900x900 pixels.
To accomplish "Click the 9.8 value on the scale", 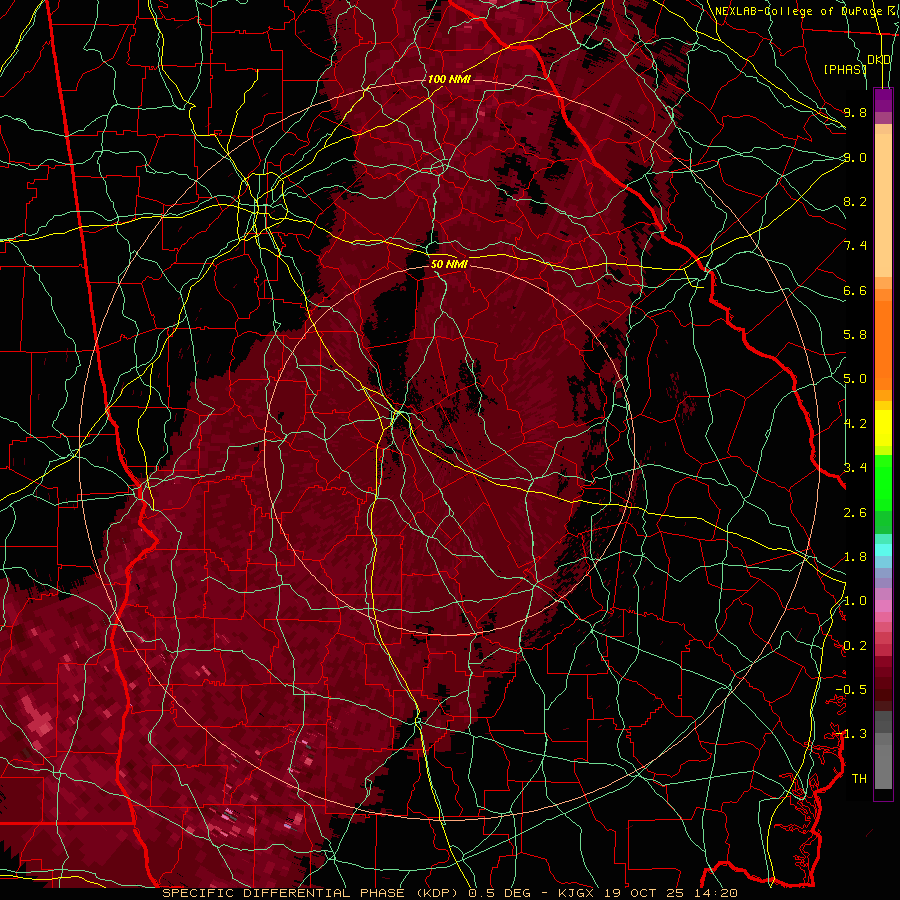I will 855,112.
